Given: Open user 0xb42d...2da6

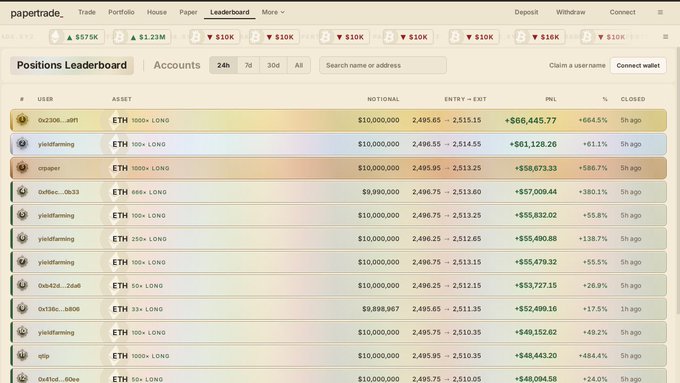Looking at the screenshot, I should tap(59, 285).
